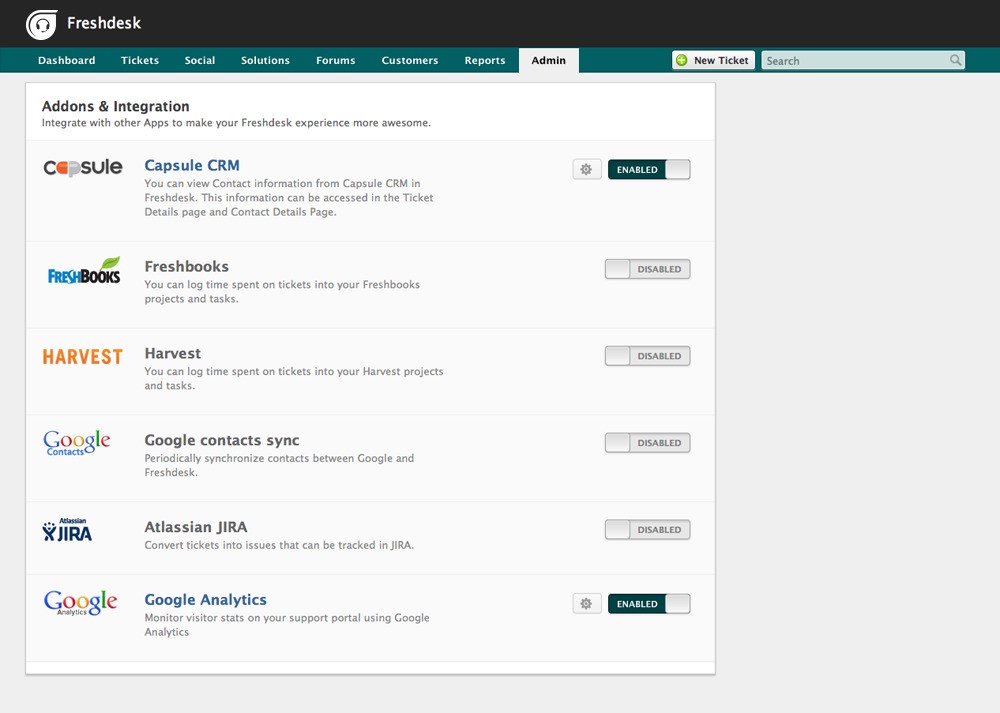Open Google Analytics settings gear icon

(x=587, y=604)
